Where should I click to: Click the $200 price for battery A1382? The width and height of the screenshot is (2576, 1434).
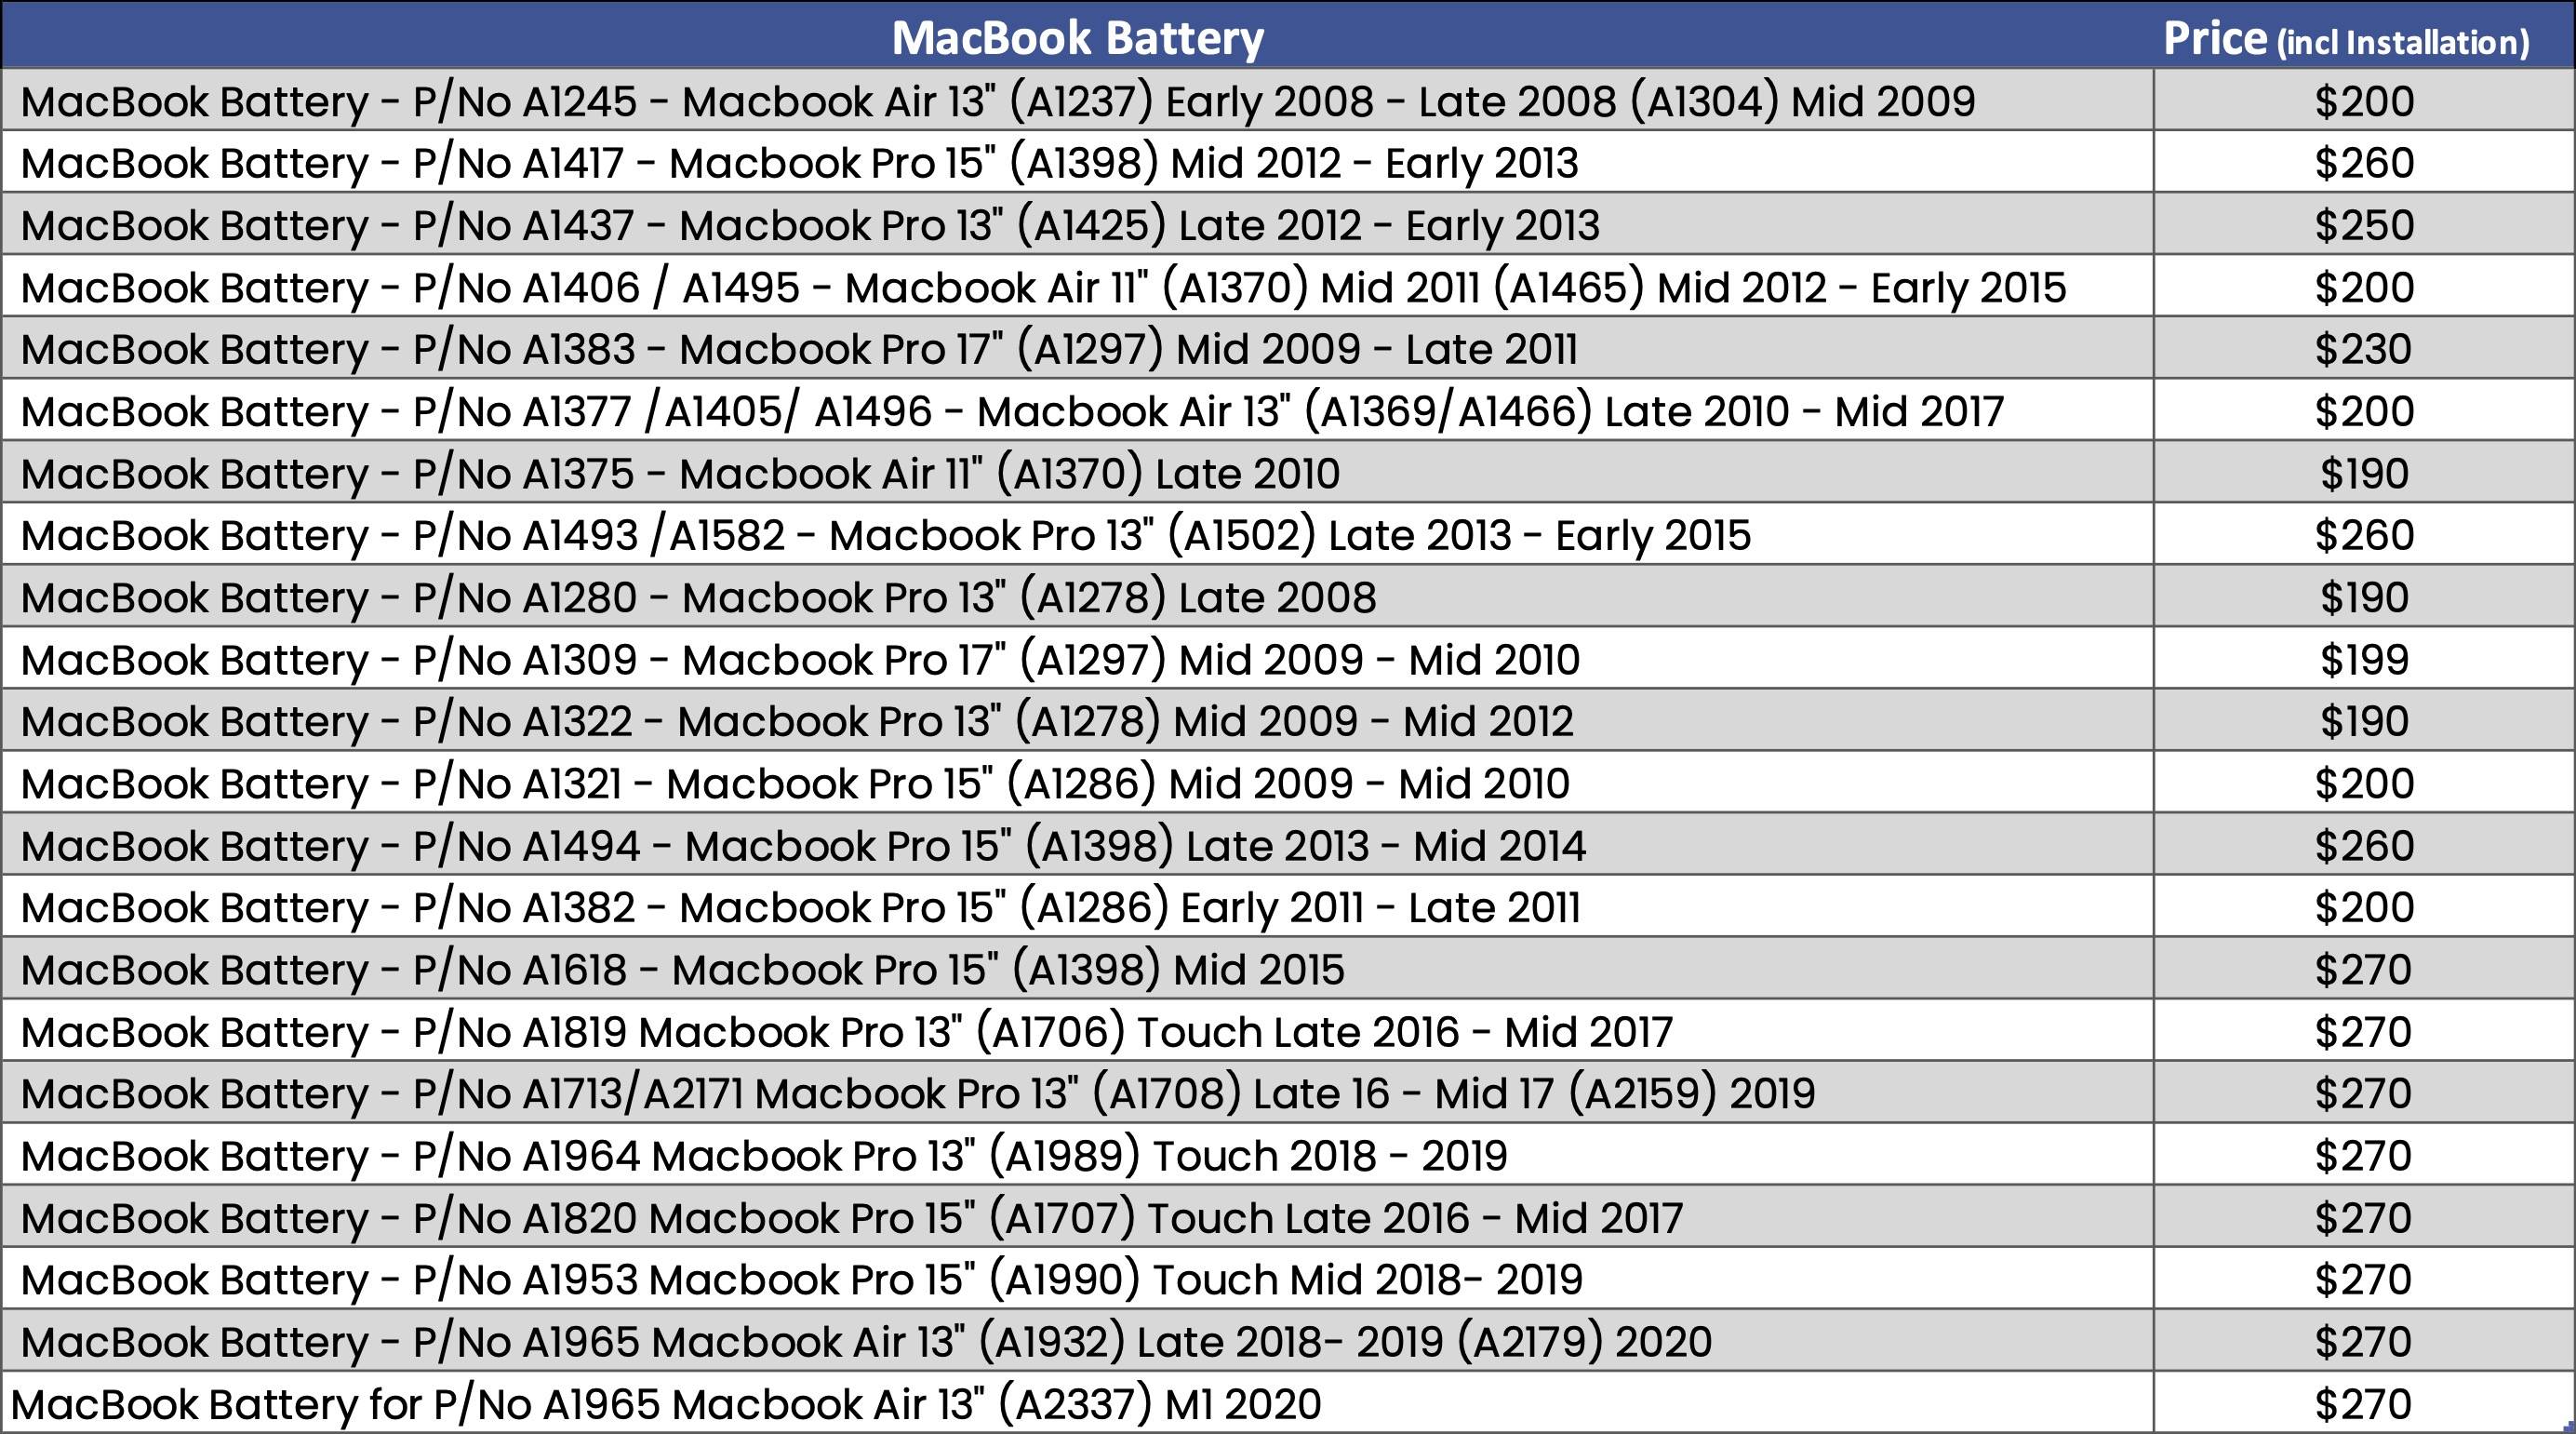coord(2364,908)
